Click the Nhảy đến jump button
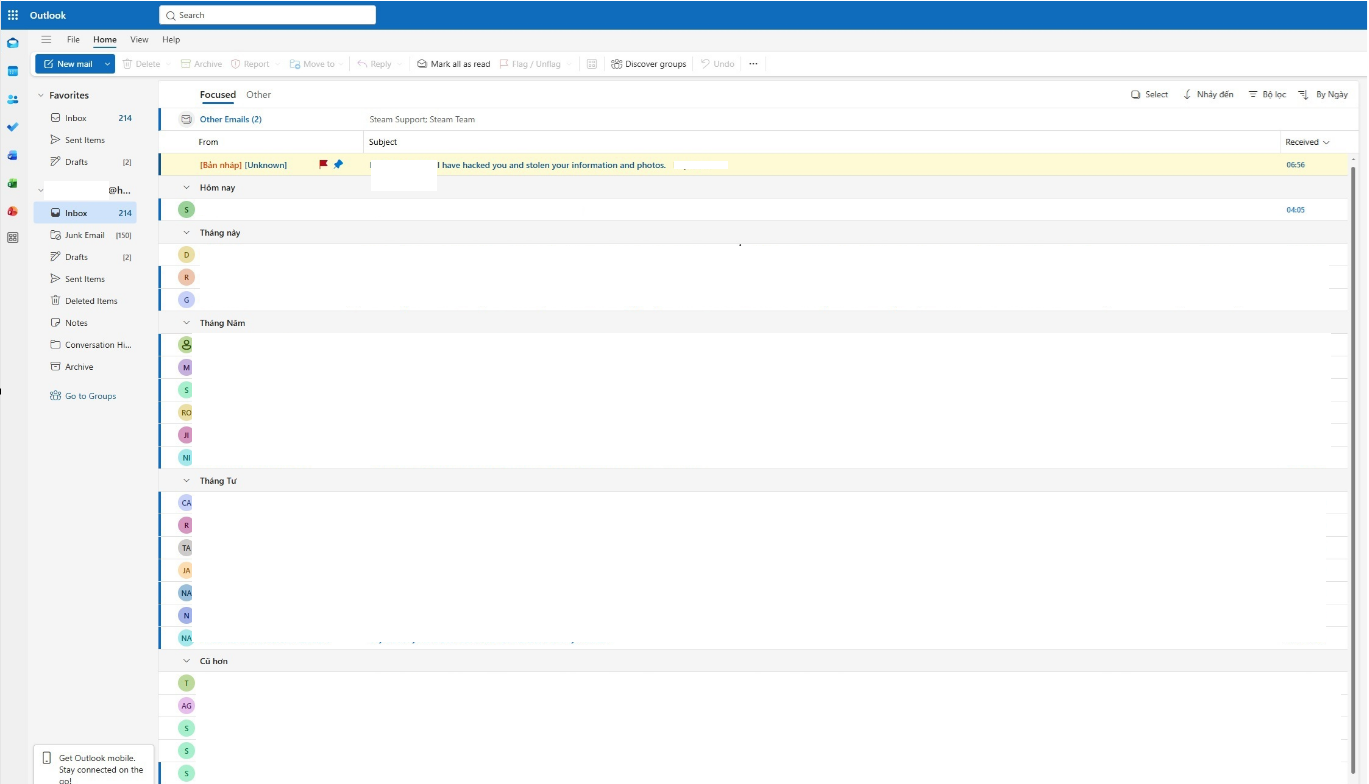The width and height of the screenshot is (1369, 784). 1208,94
